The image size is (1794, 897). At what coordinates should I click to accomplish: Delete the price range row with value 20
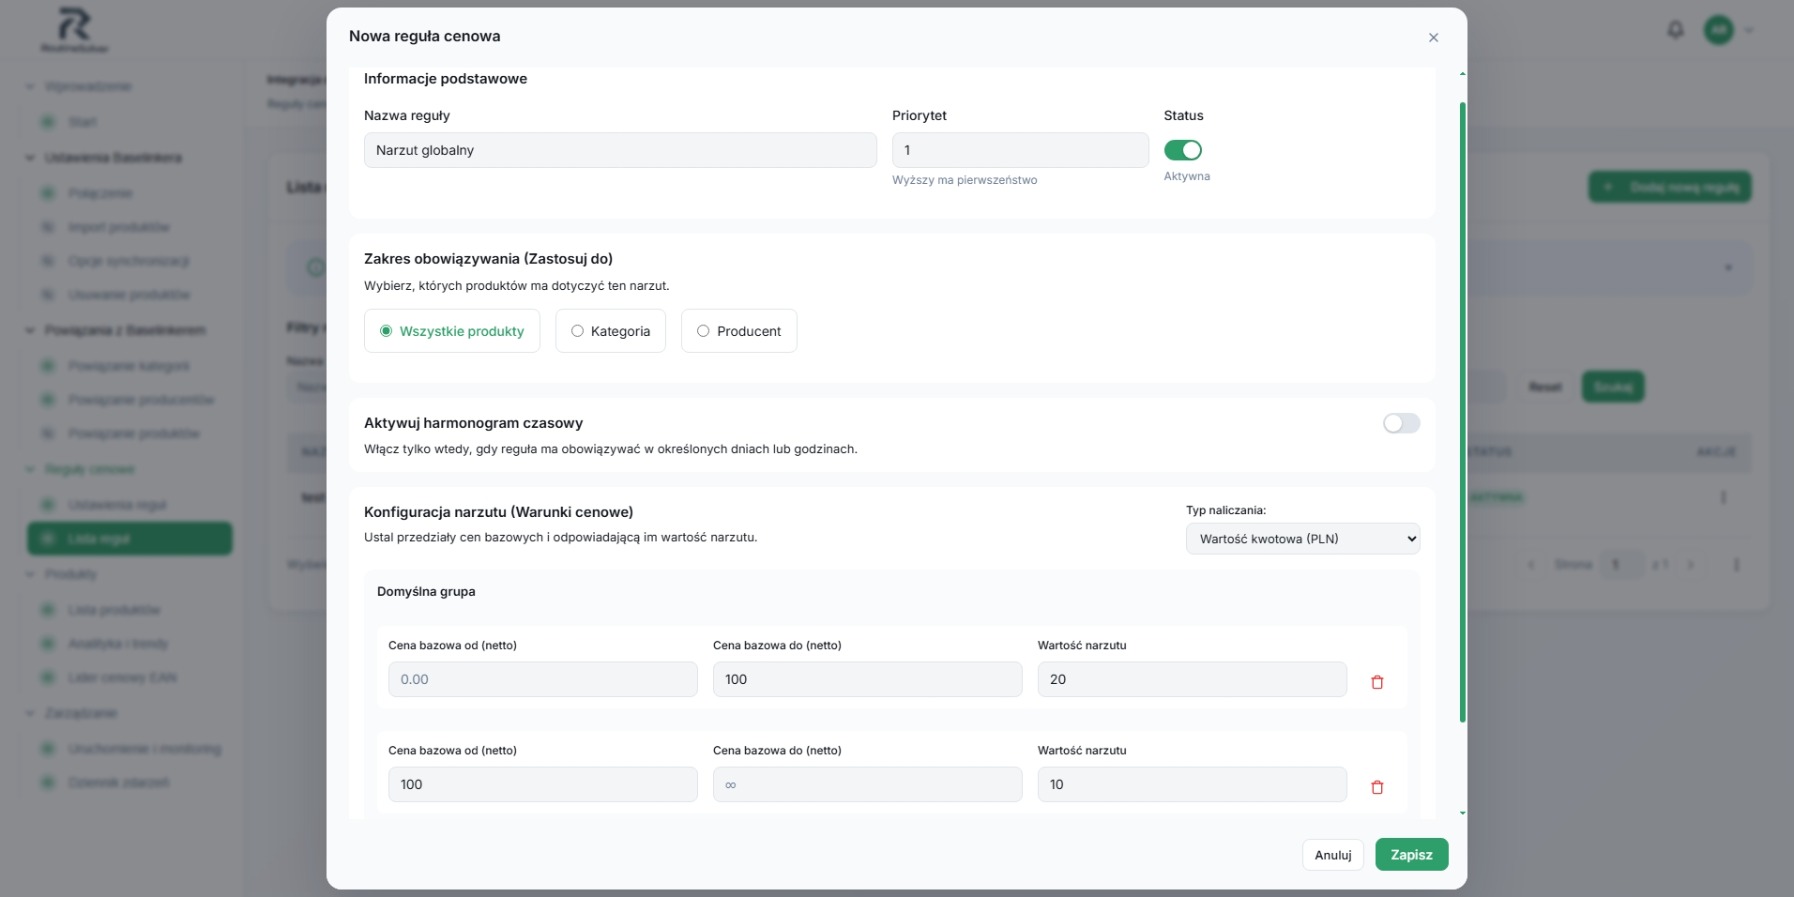tap(1377, 682)
